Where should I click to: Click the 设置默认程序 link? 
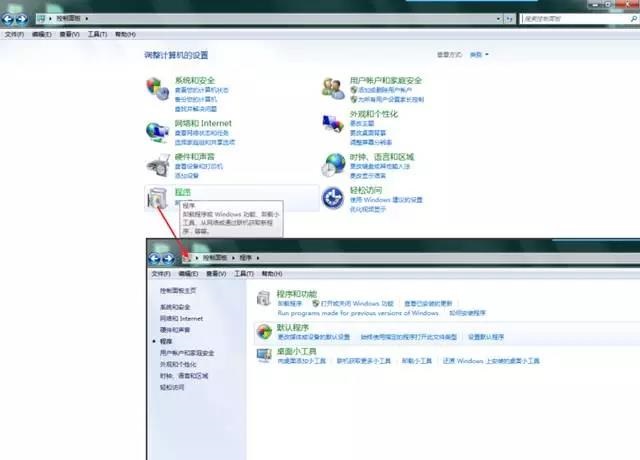(486, 337)
